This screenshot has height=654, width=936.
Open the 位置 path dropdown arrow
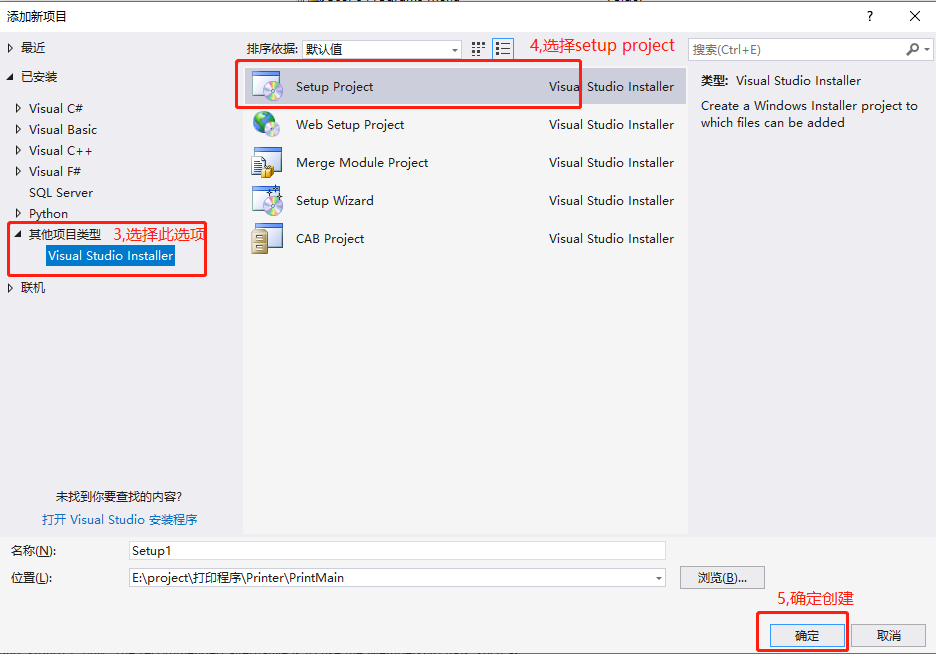(658, 578)
